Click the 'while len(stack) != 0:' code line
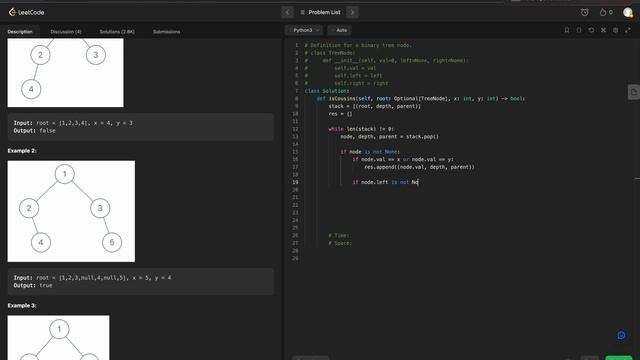The height and width of the screenshot is (360, 640). (361, 129)
